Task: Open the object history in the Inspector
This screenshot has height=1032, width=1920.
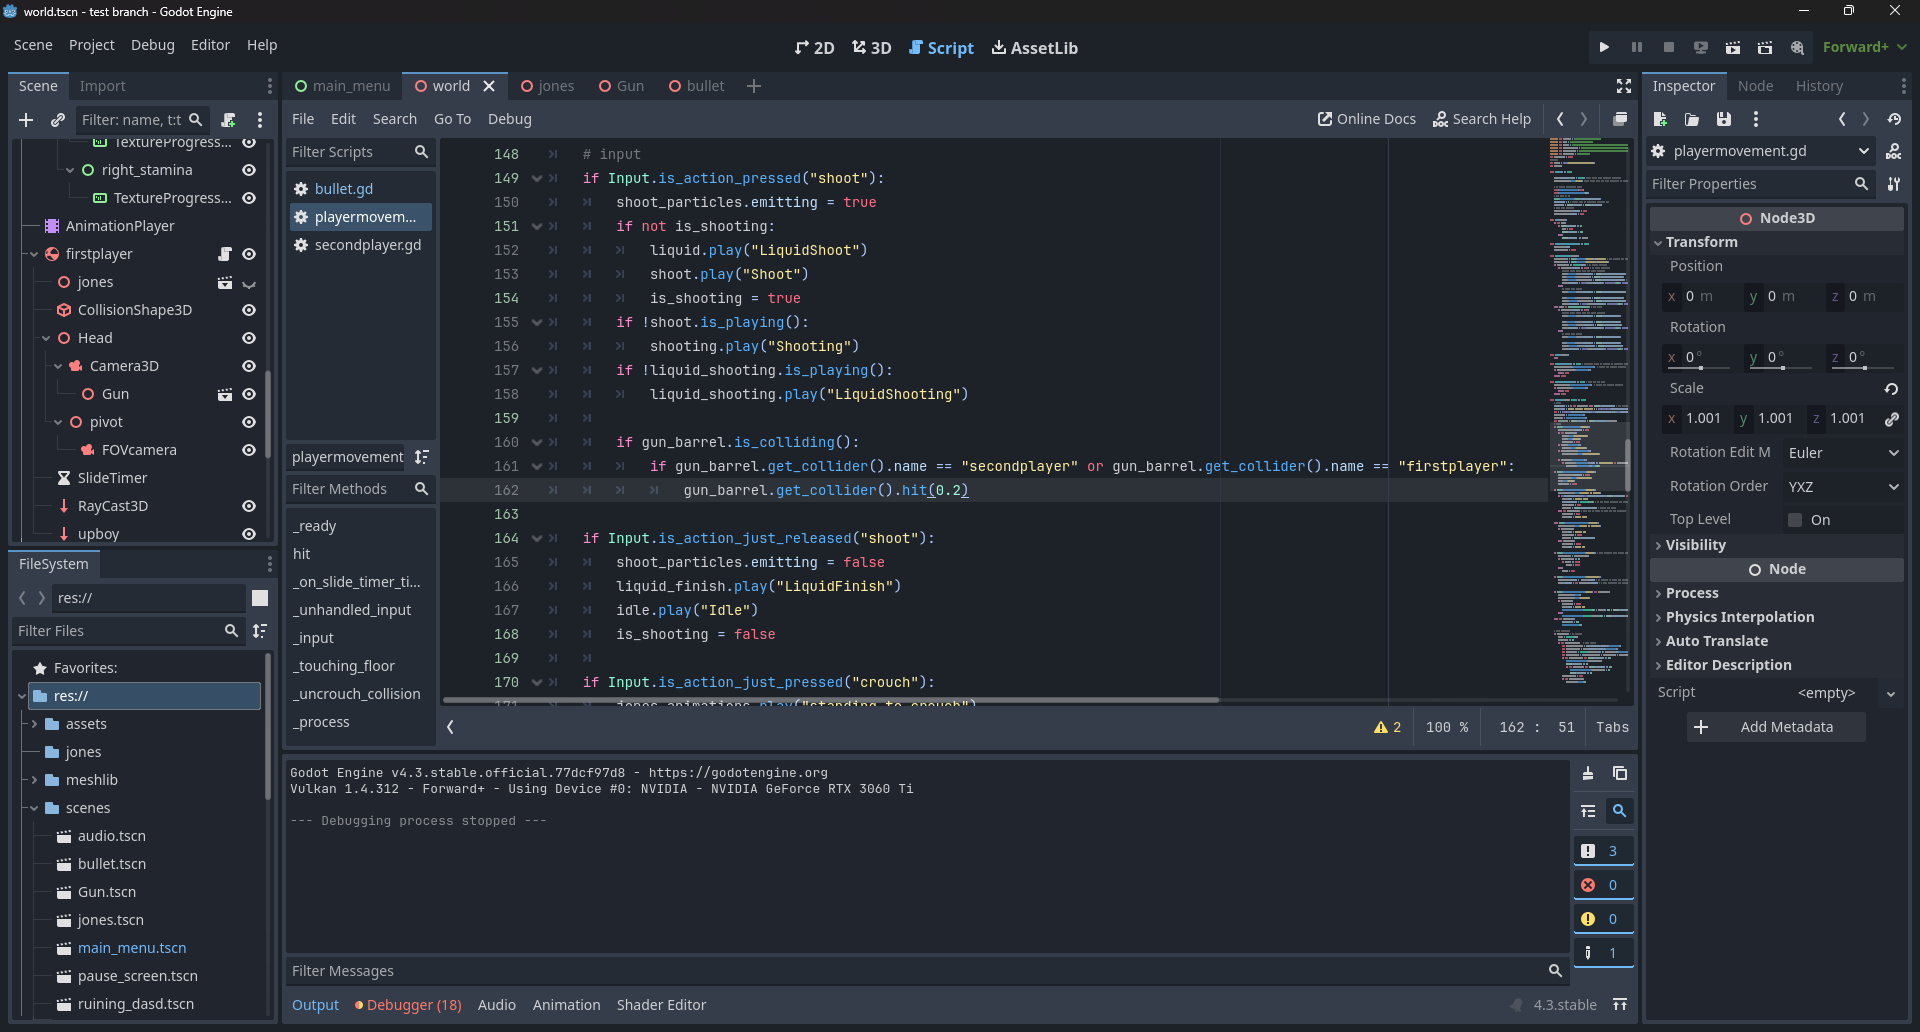Action: tap(1894, 119)
